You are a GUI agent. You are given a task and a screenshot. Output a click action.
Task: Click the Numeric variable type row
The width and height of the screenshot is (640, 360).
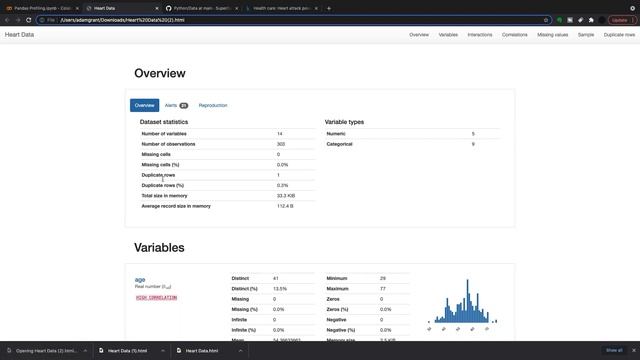tap(412, 134)
